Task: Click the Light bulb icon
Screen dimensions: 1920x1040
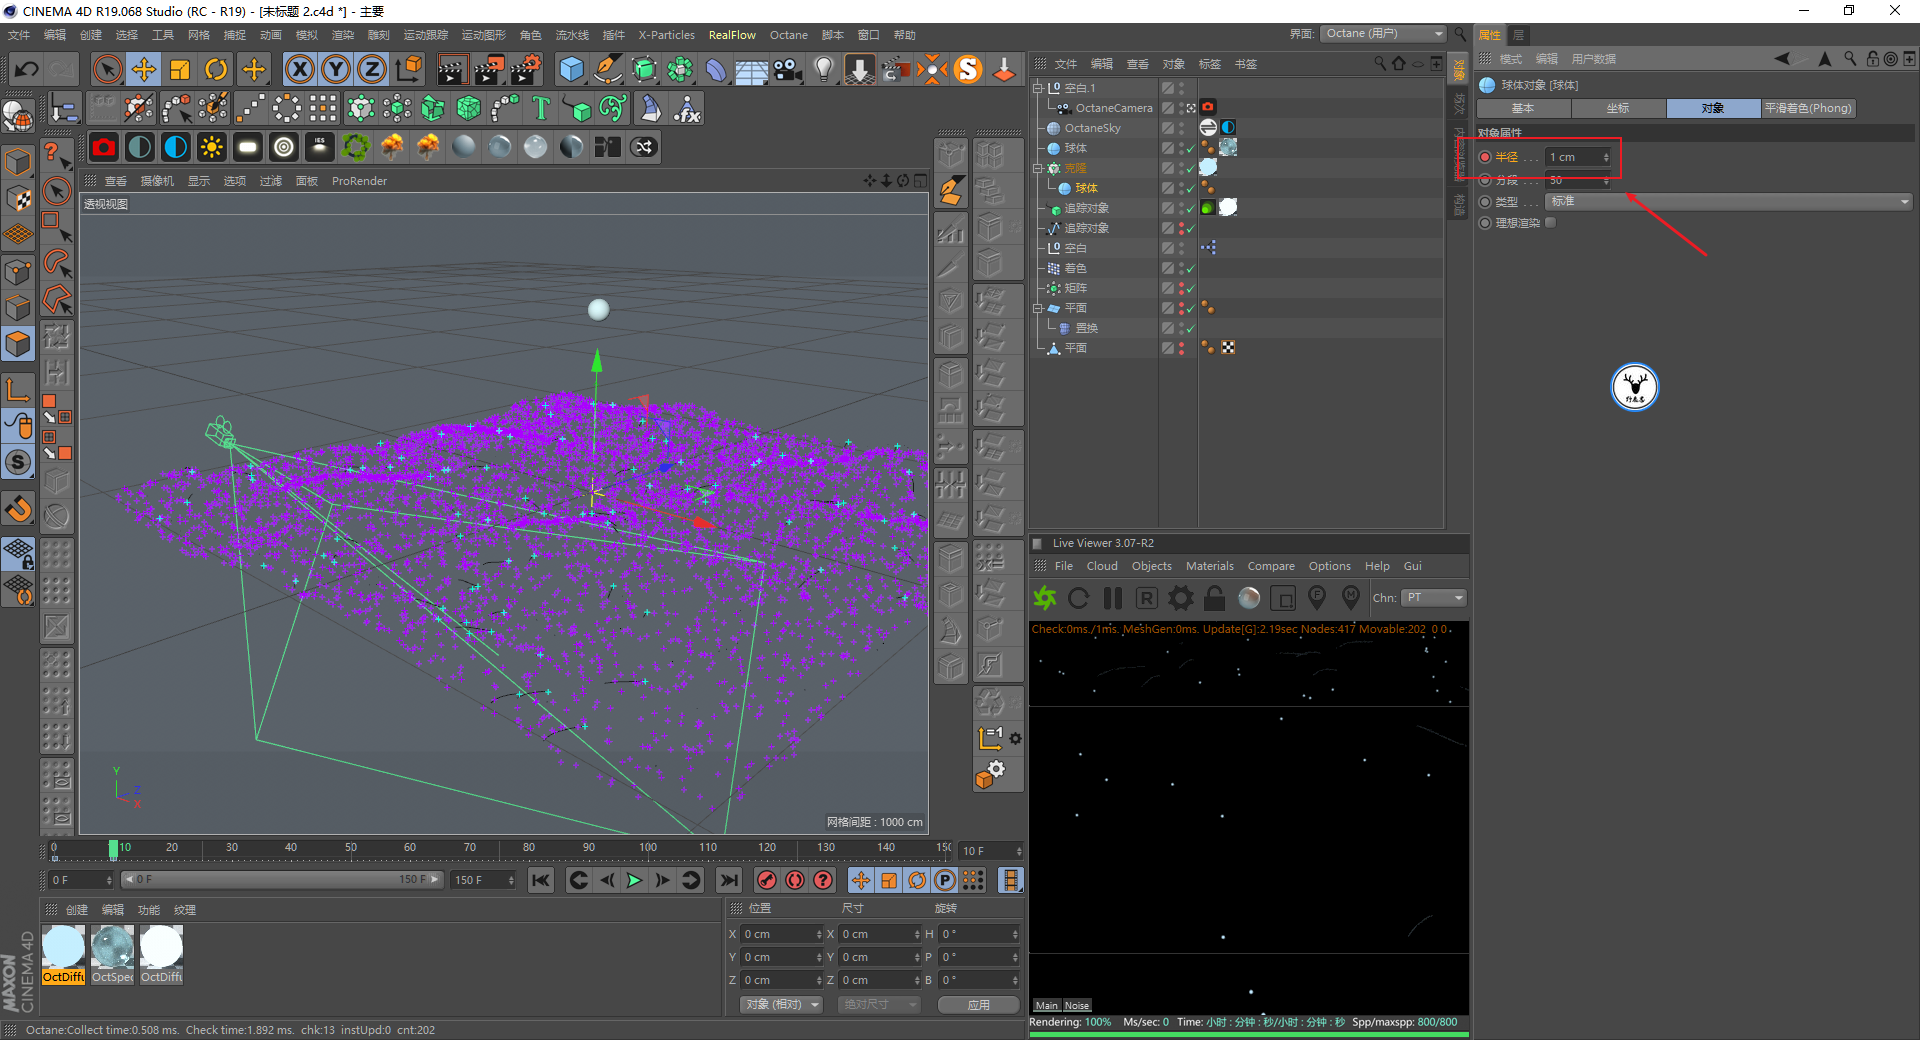Action: pos(824,69)
